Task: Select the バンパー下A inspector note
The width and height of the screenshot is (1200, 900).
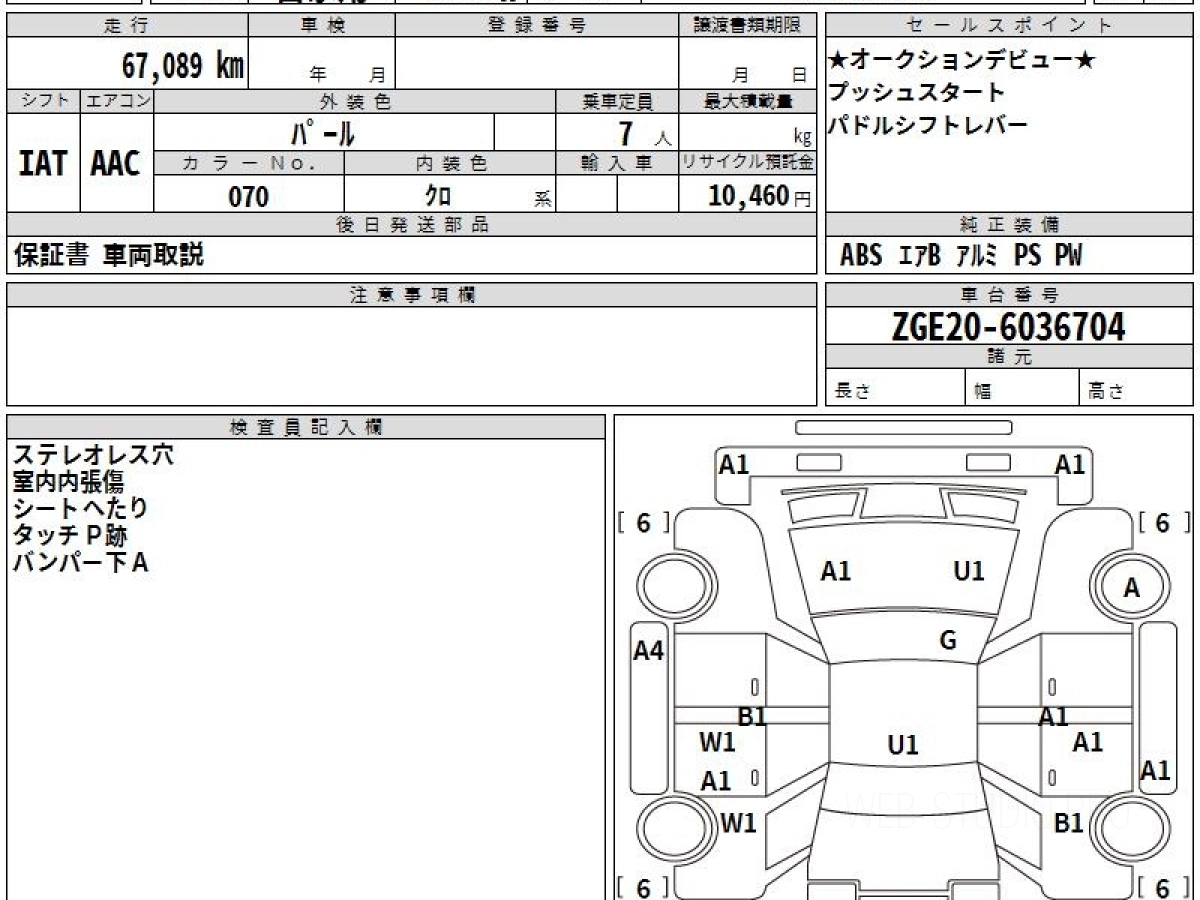Action: tap(81, 563)
